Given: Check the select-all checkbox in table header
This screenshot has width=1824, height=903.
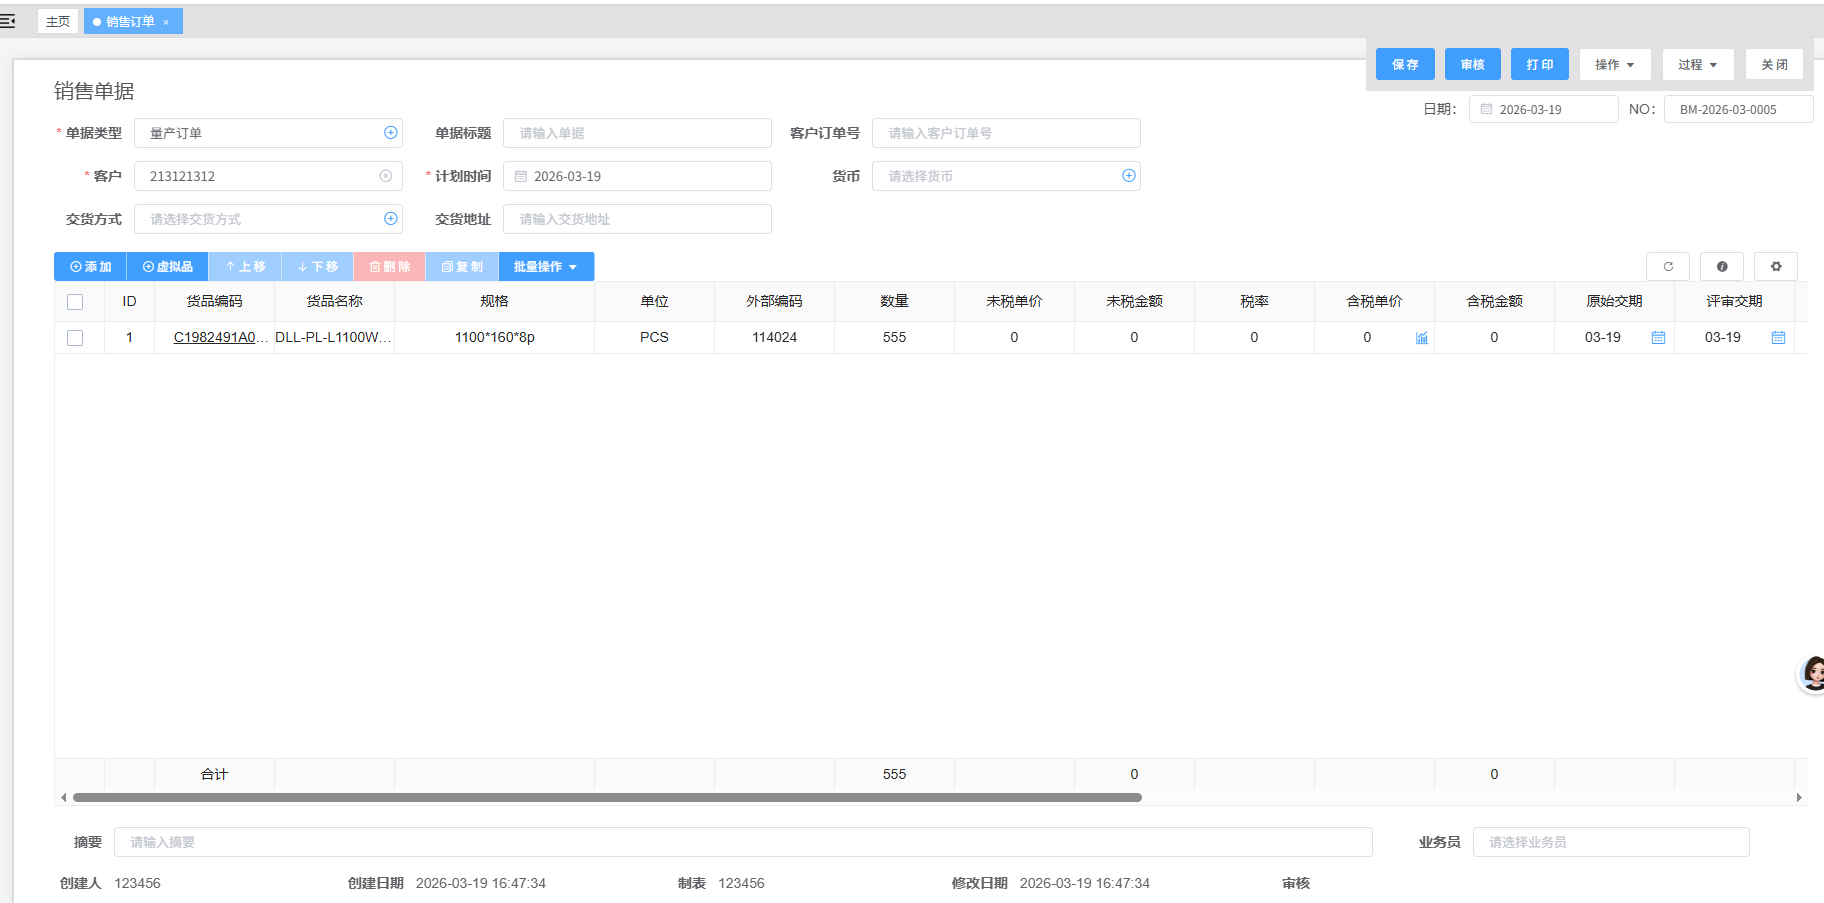Looking at the screenshot, I should click(75, 302).
